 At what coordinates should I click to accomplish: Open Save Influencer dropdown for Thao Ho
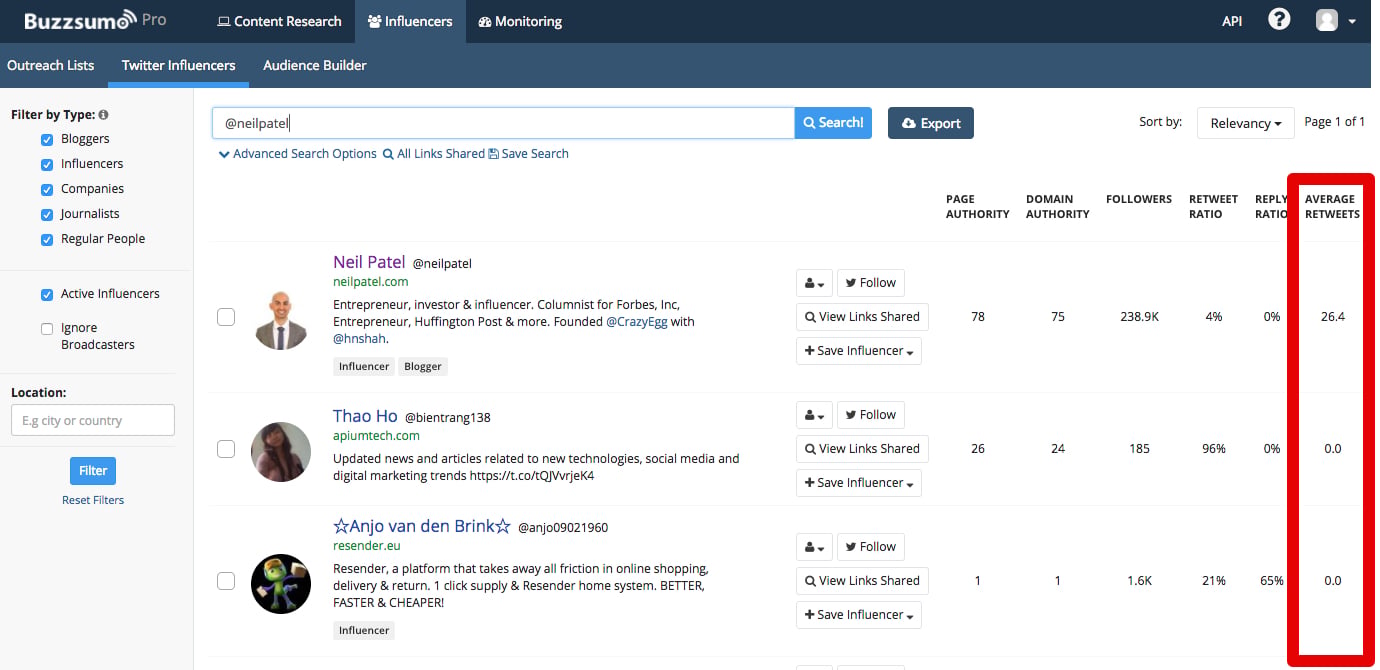pos(859,483)
